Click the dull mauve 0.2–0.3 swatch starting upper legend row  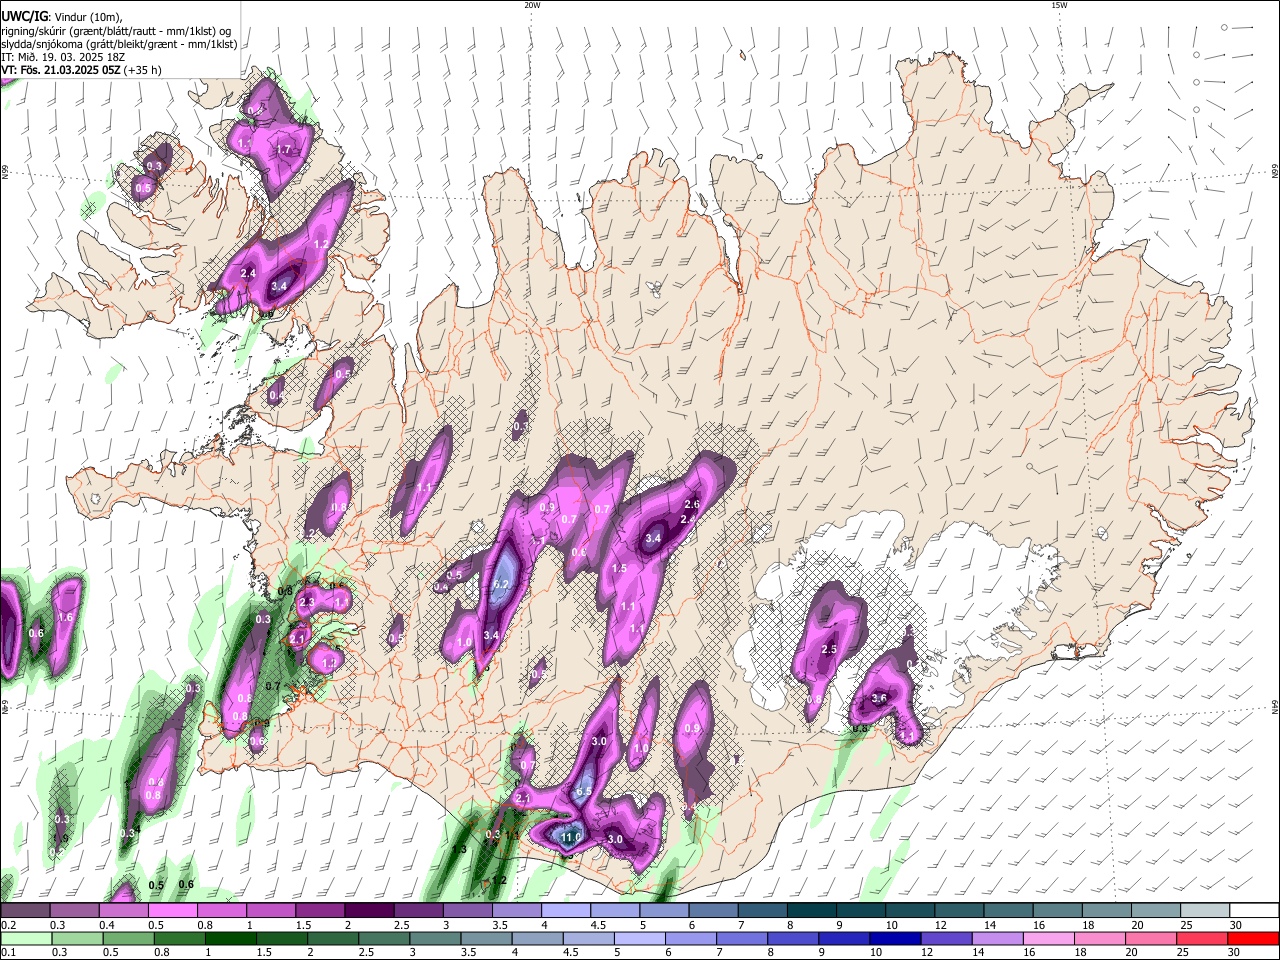tap(24, 910)
